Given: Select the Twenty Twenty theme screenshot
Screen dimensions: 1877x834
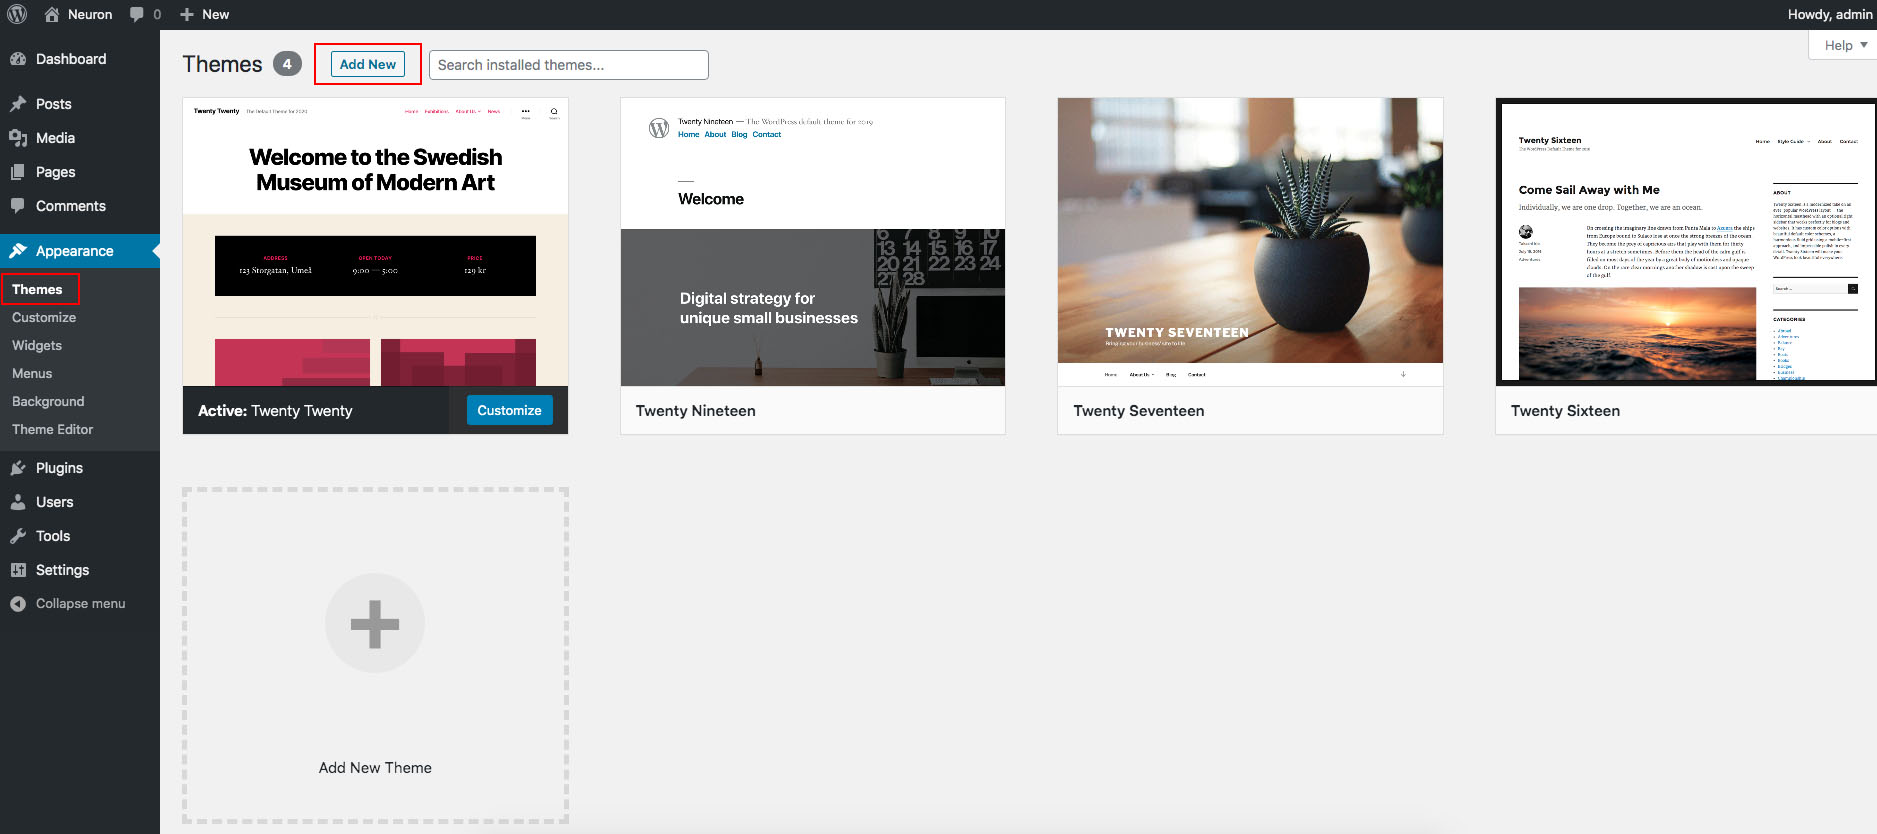Looking at the screenshot, I should (375, 242).
